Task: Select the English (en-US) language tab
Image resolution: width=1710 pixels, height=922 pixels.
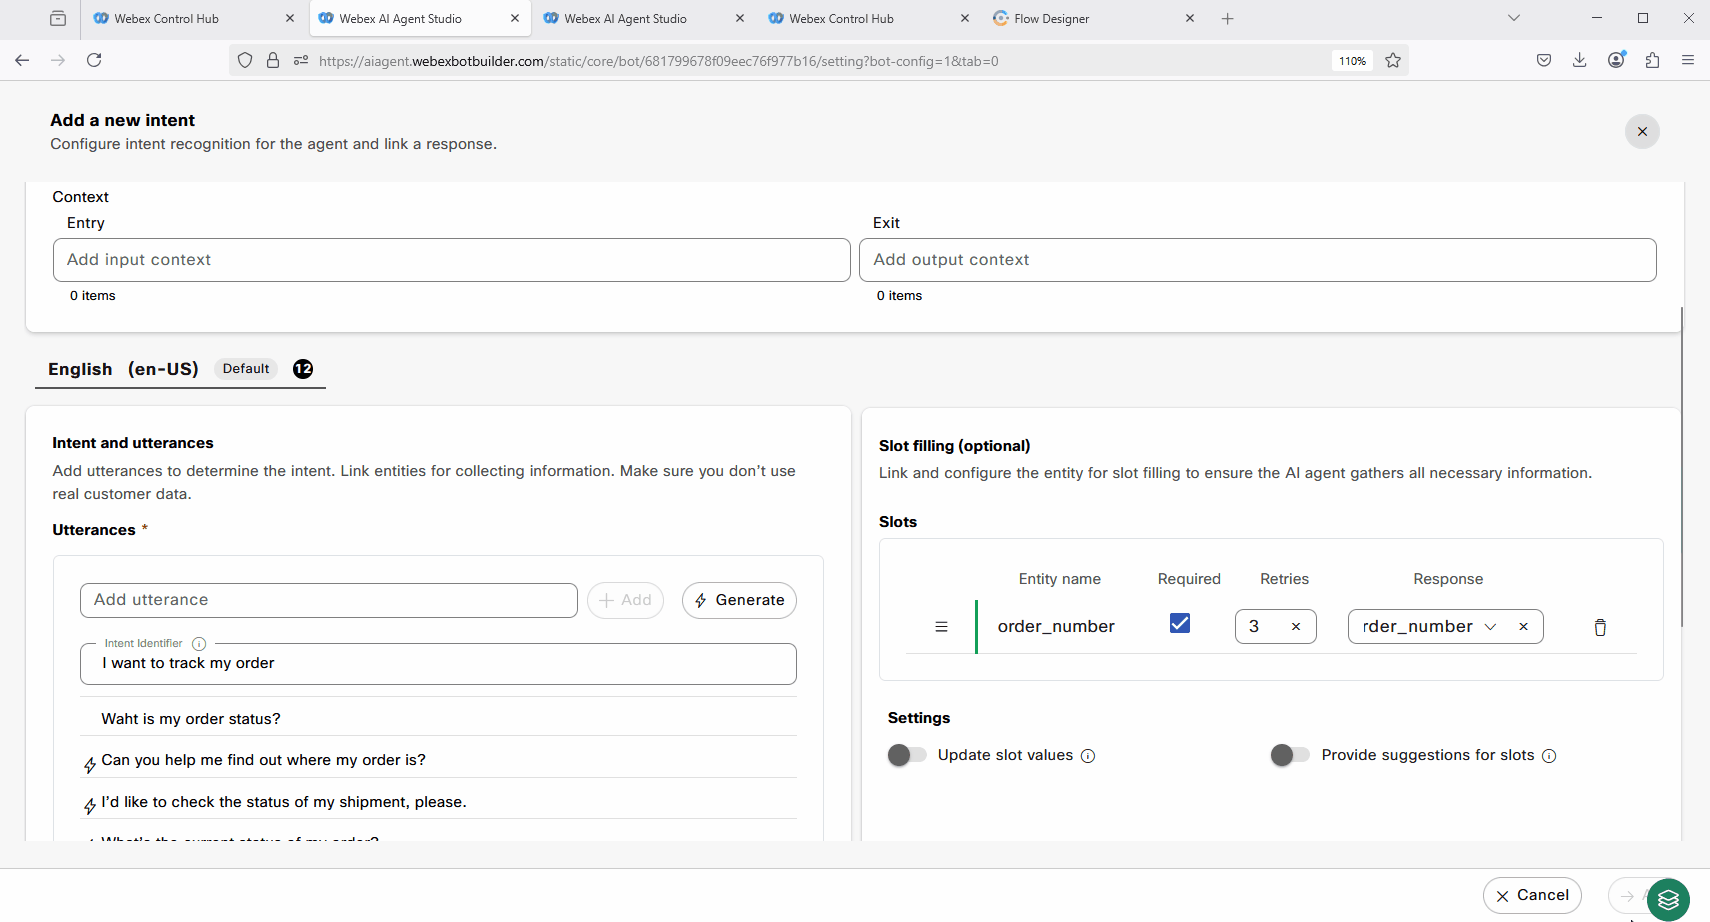Action: click(x=123, y=369)
